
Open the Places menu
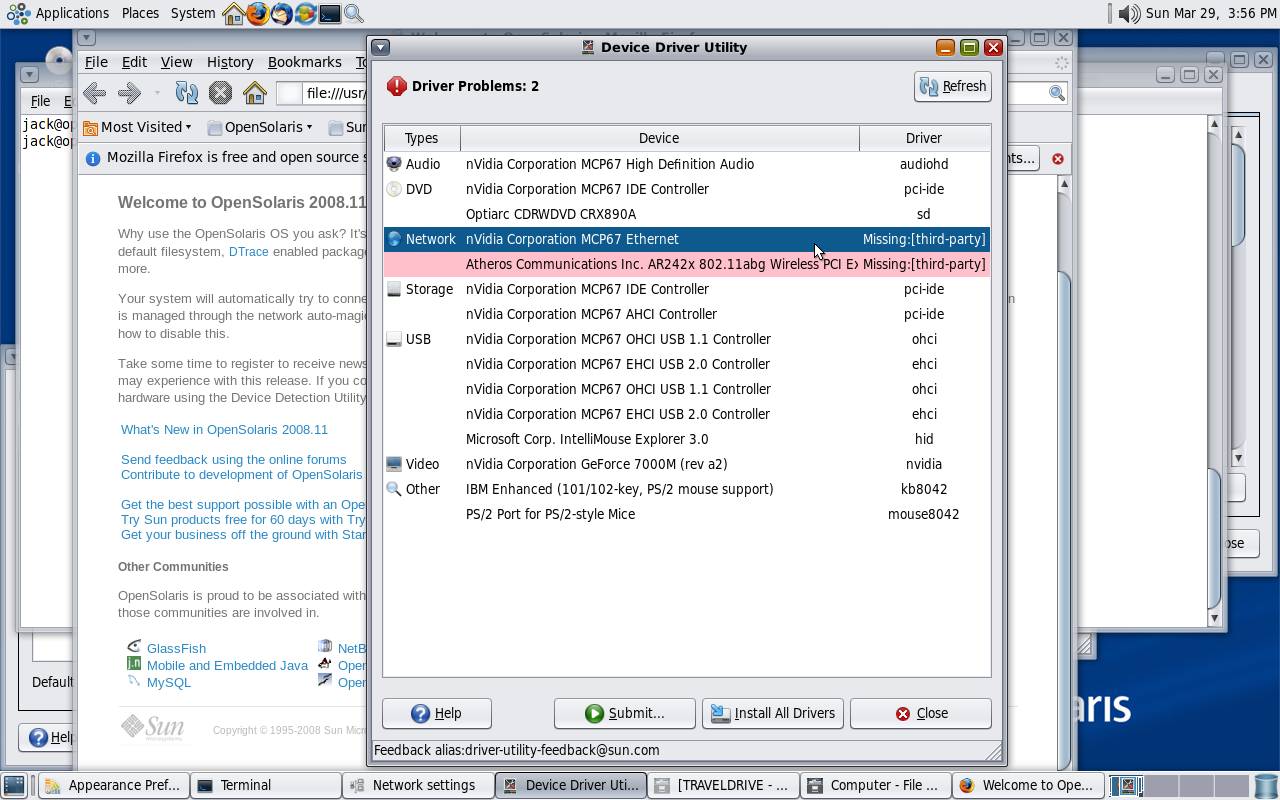140,13
